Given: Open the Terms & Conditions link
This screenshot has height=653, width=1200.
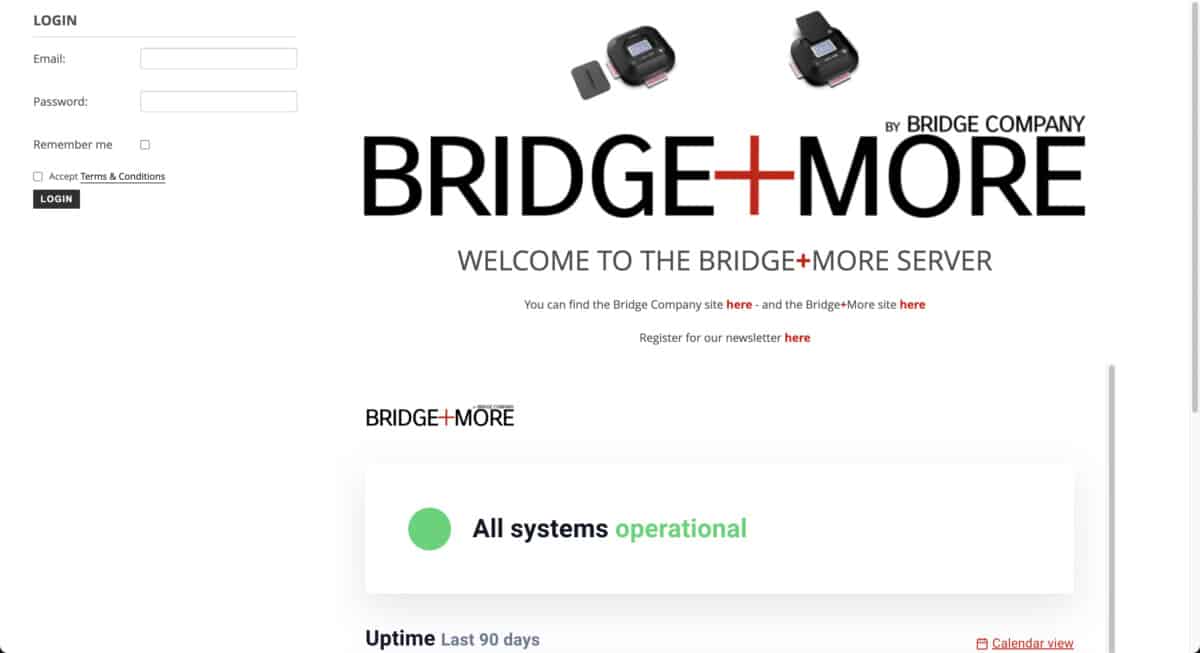Looking at the screenshot, I should click(x=123, y=177).
